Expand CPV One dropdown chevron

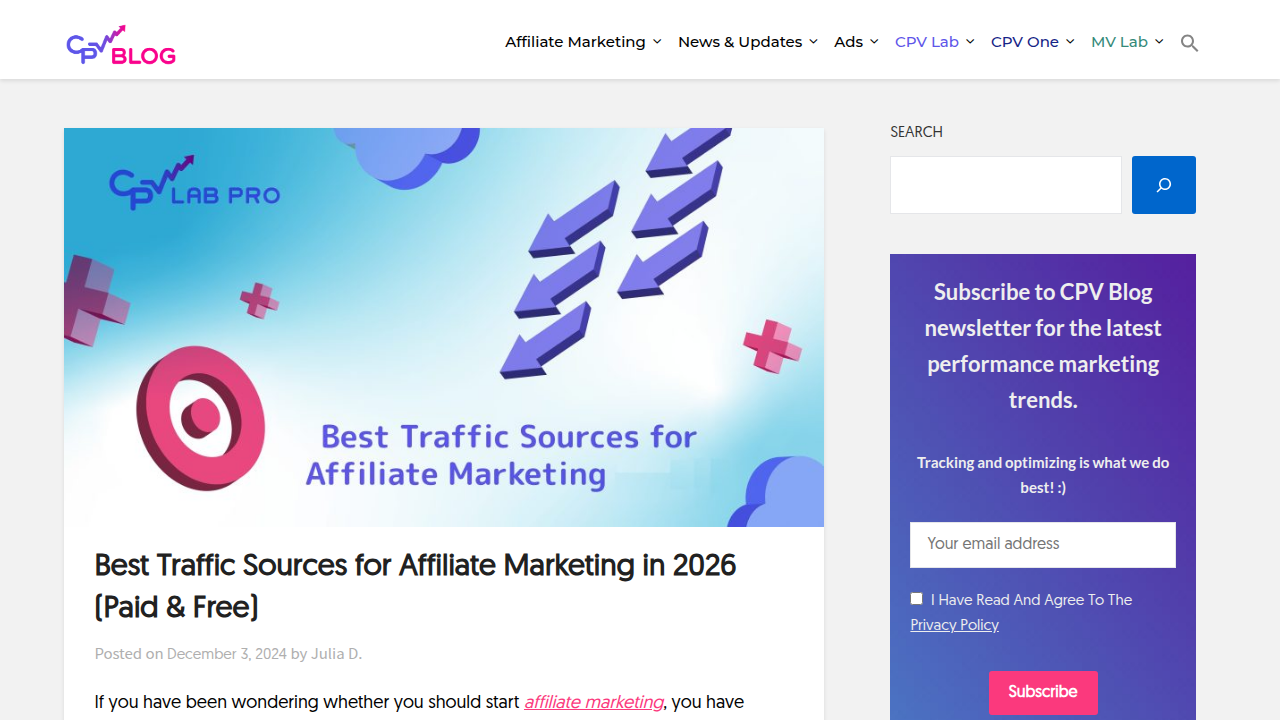pyautogui.click(x=1070, y=42)
